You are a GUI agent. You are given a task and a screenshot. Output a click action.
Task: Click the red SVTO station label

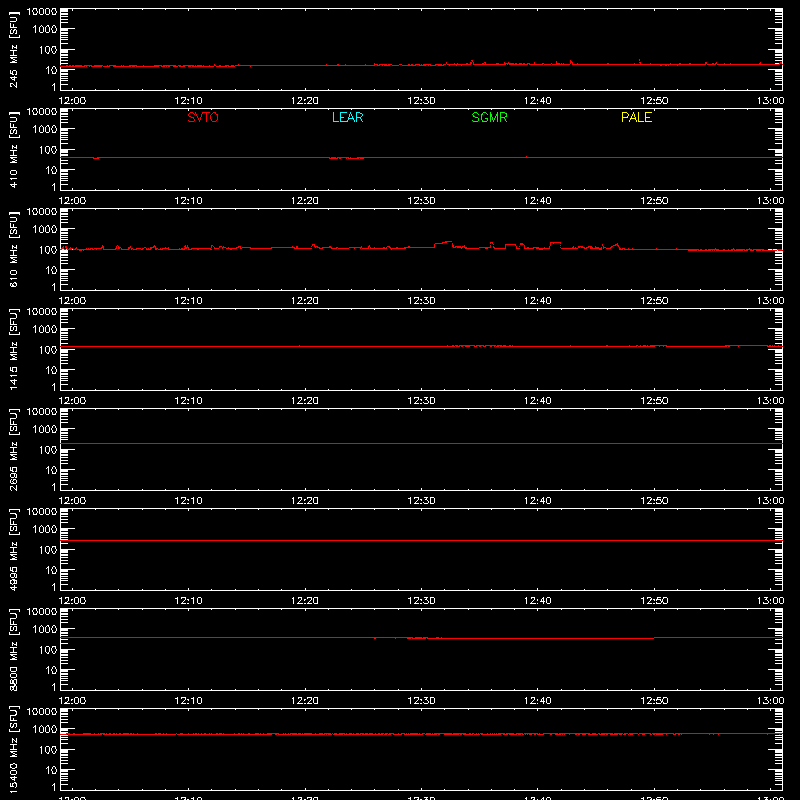tap(203, 117)
